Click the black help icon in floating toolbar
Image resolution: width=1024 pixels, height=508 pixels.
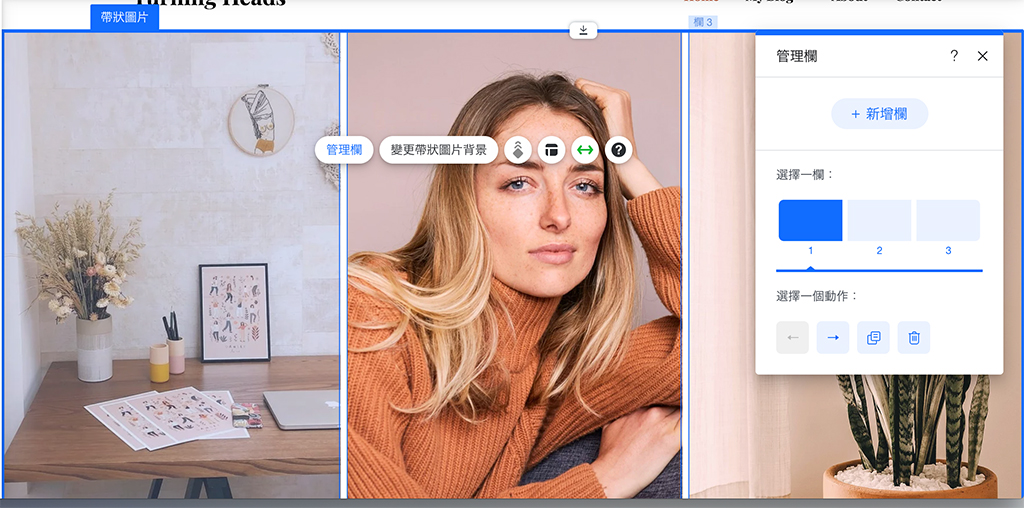coord(619,150)
